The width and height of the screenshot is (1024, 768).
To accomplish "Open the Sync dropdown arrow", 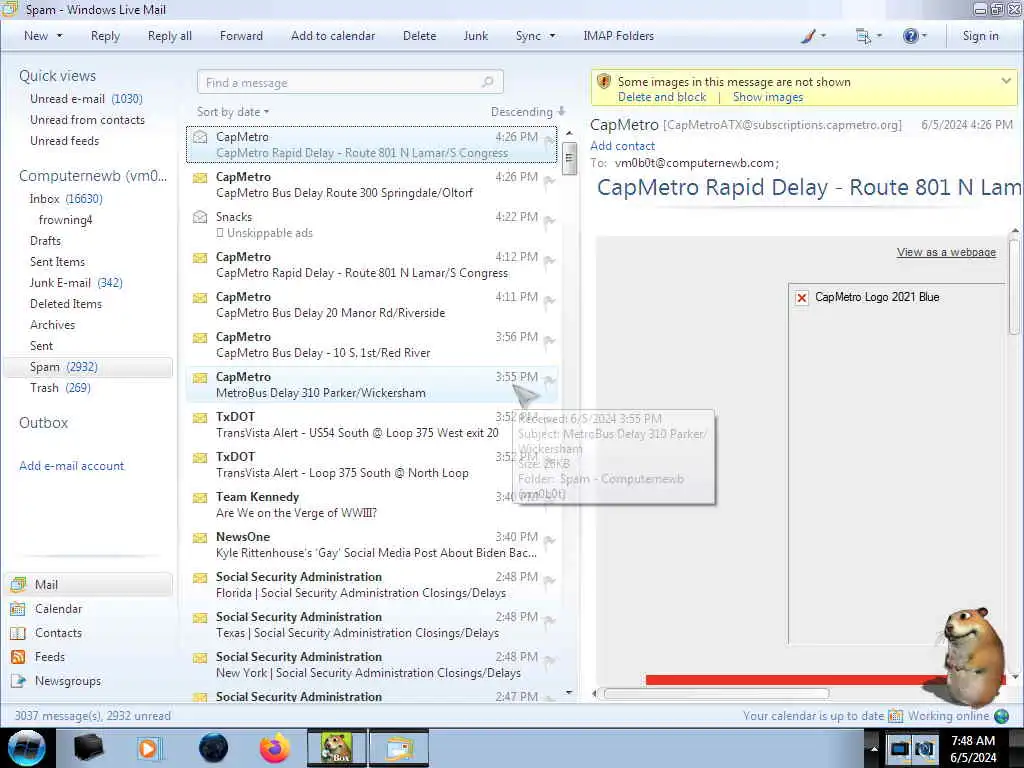I will 552,36.
